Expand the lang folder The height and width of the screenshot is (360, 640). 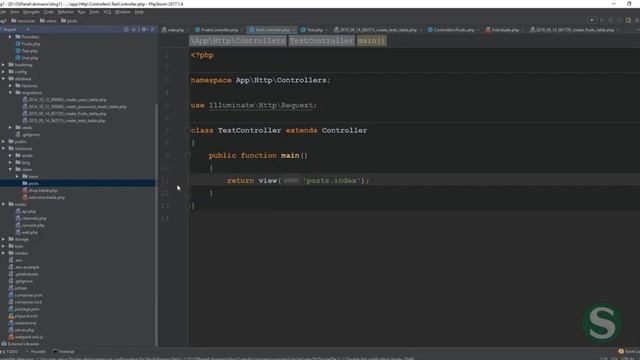[10, 162]
